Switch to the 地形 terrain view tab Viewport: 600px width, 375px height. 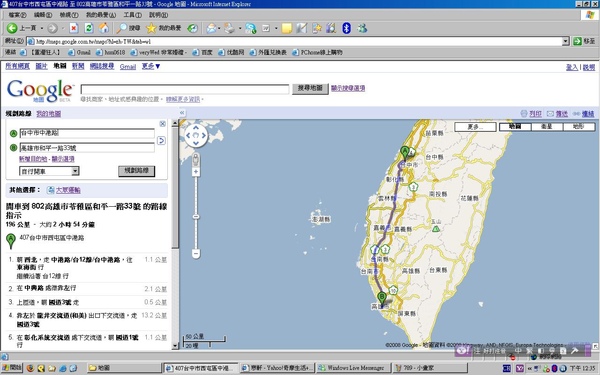coord(579,127)
